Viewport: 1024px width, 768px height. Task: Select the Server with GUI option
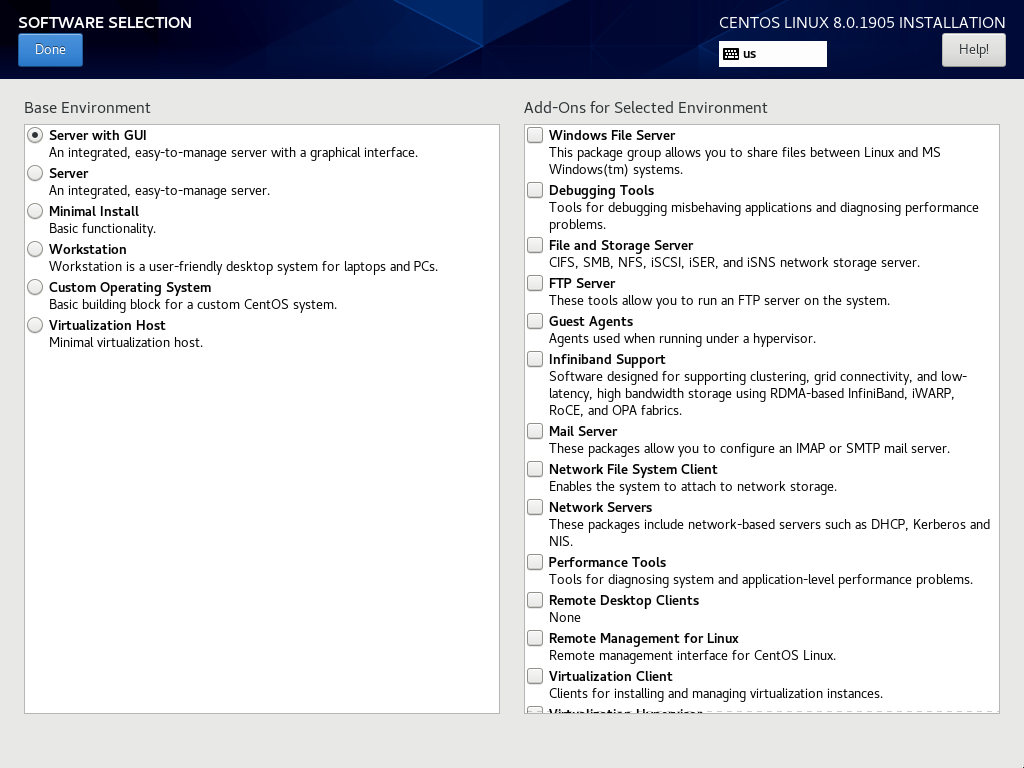pos(36,135)
